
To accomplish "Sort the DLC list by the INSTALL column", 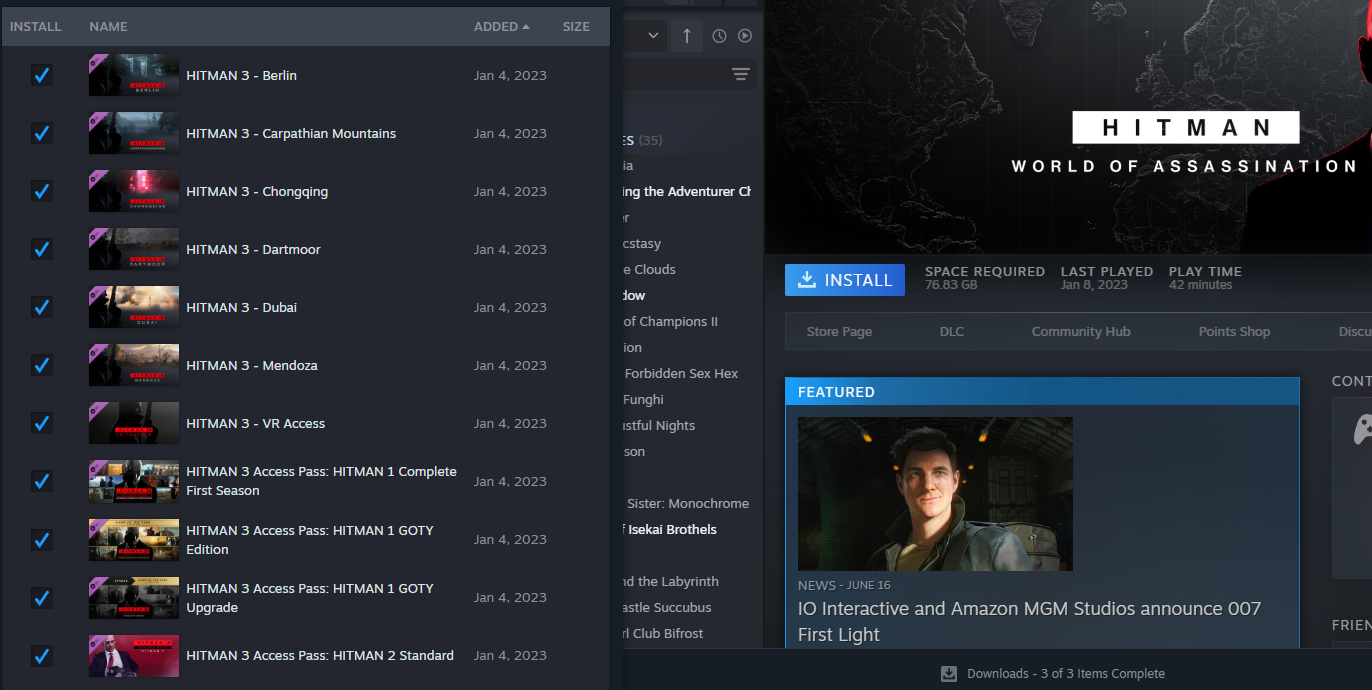I will point(36,27).
